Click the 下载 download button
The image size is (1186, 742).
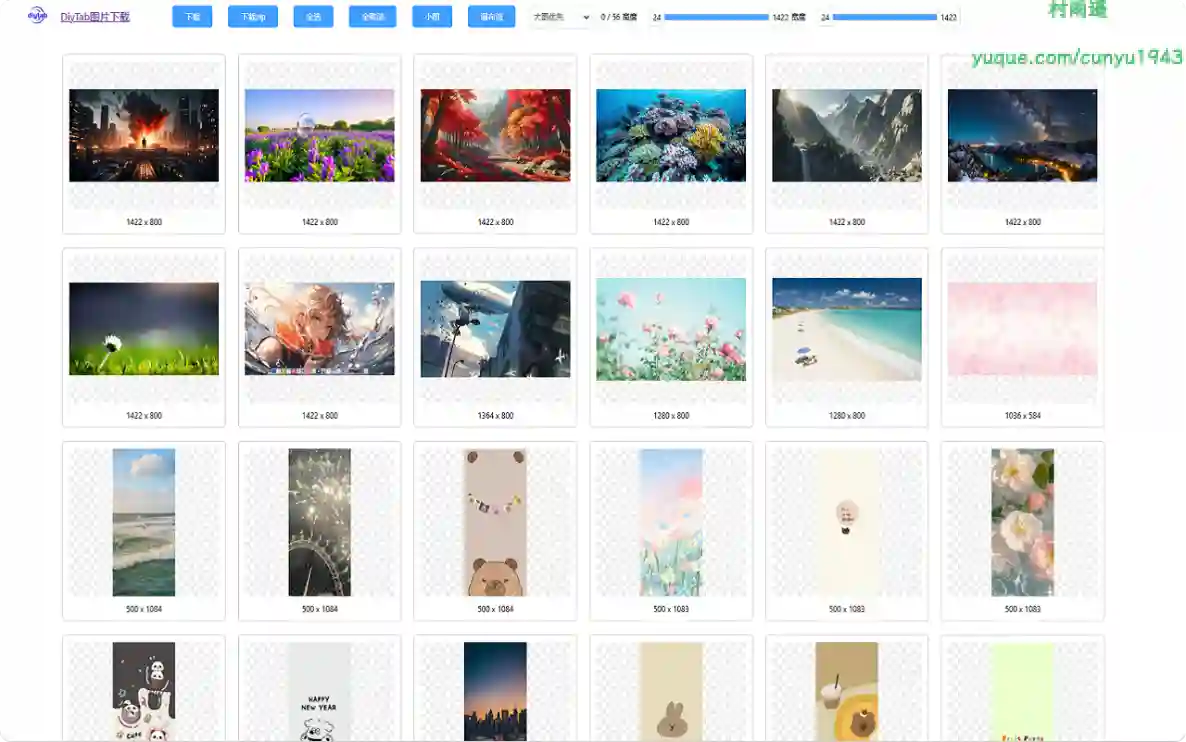point(192,17)
